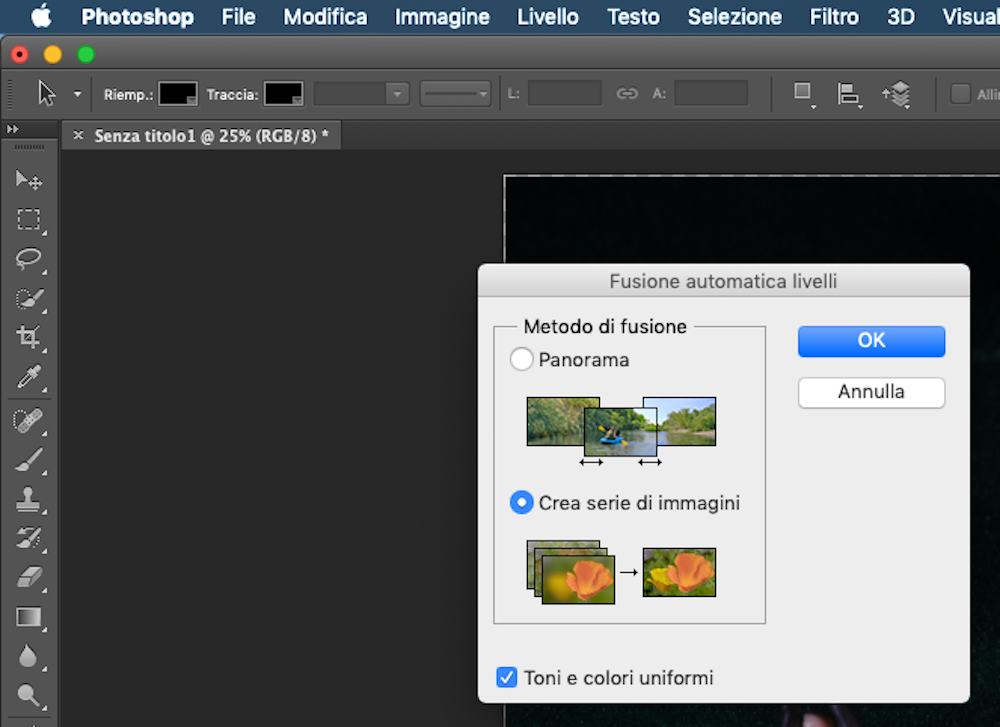Viewport: 1000px width, 727px height.
Task: Open the 3D menu
Action: pos(901,17)
